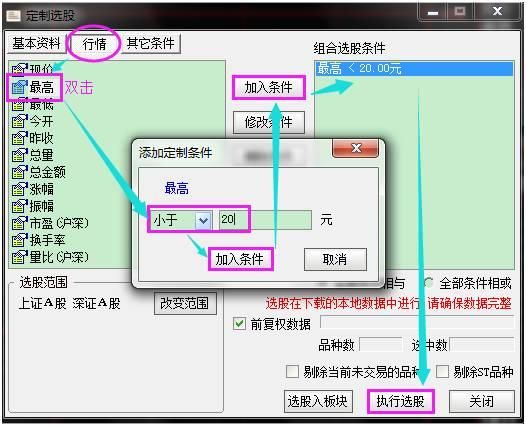Select the 换手率 indicator icon
This screenshot has height=426, width=526.
(x=19, y=240)
